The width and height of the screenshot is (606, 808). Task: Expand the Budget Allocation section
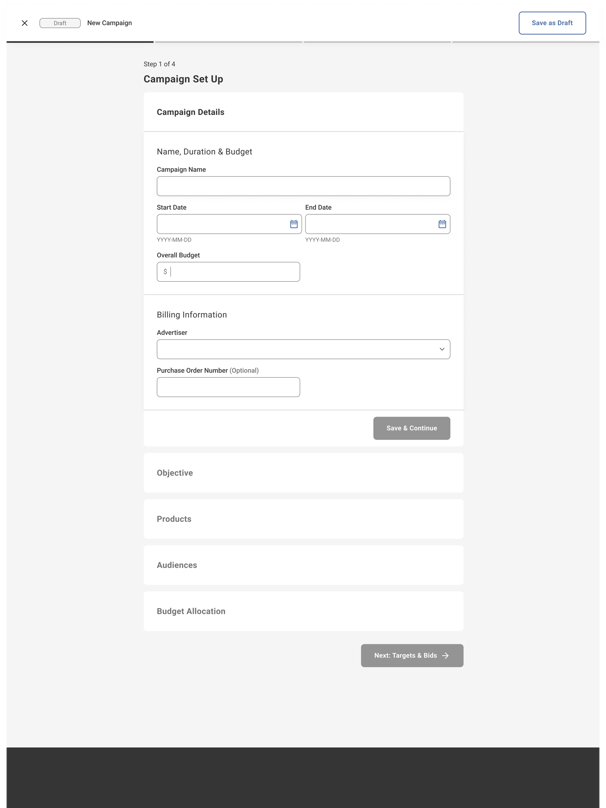(304, 611)
